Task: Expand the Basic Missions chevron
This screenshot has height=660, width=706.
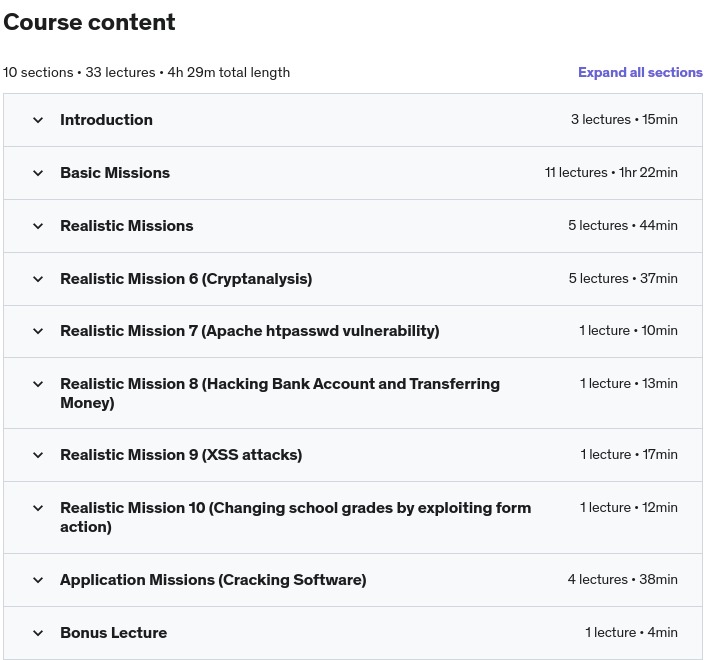Action: pyautogui.click(x=38, y=173)
